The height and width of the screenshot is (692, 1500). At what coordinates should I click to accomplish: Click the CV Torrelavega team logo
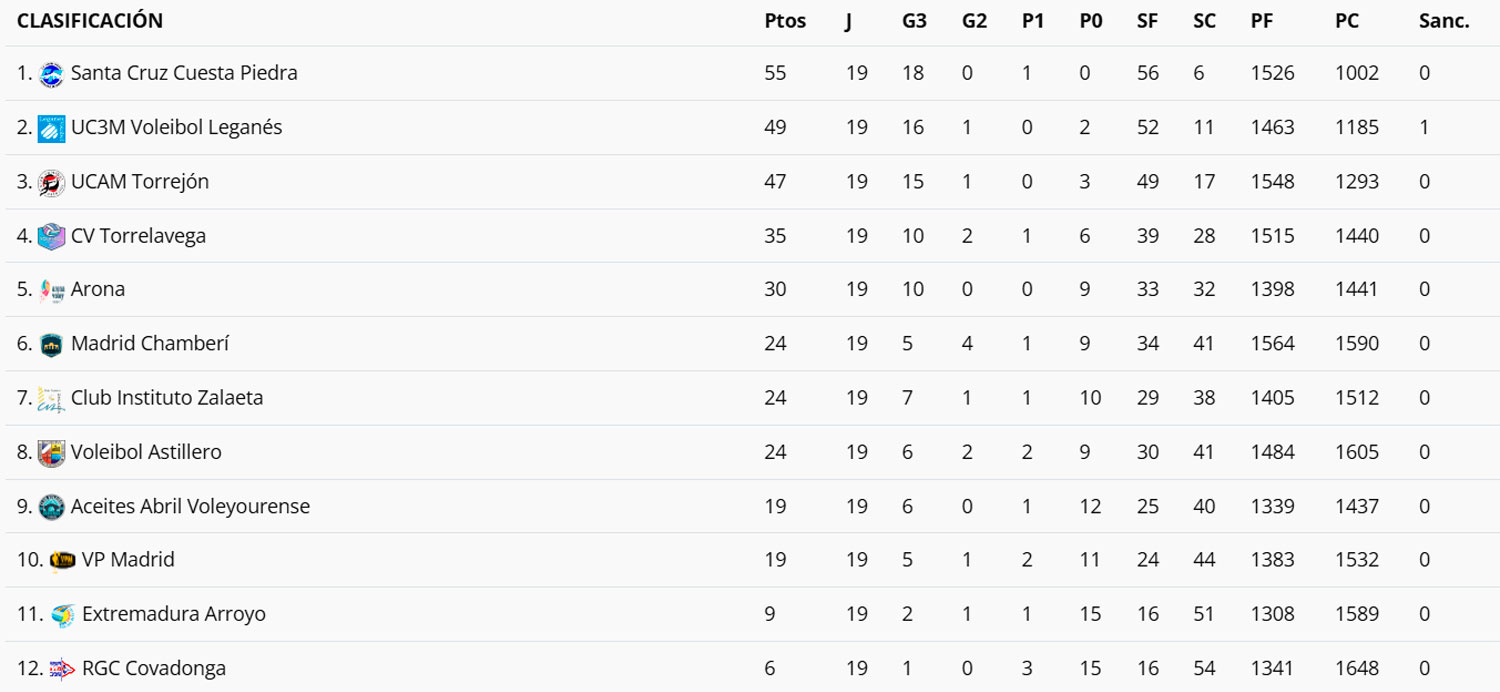tap(51, 236)
